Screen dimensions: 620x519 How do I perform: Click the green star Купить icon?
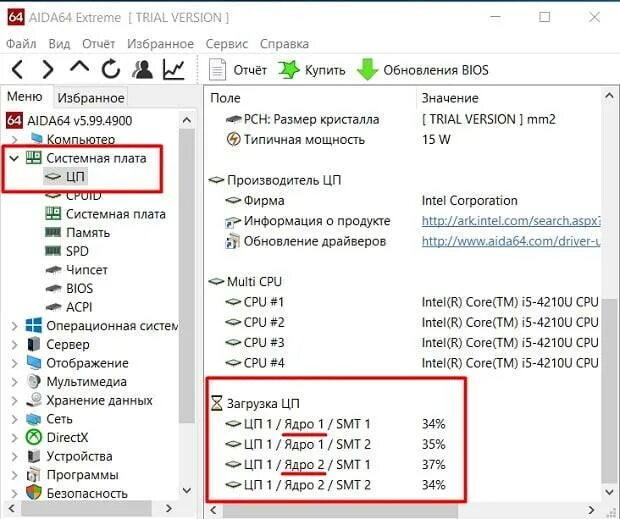289,70
